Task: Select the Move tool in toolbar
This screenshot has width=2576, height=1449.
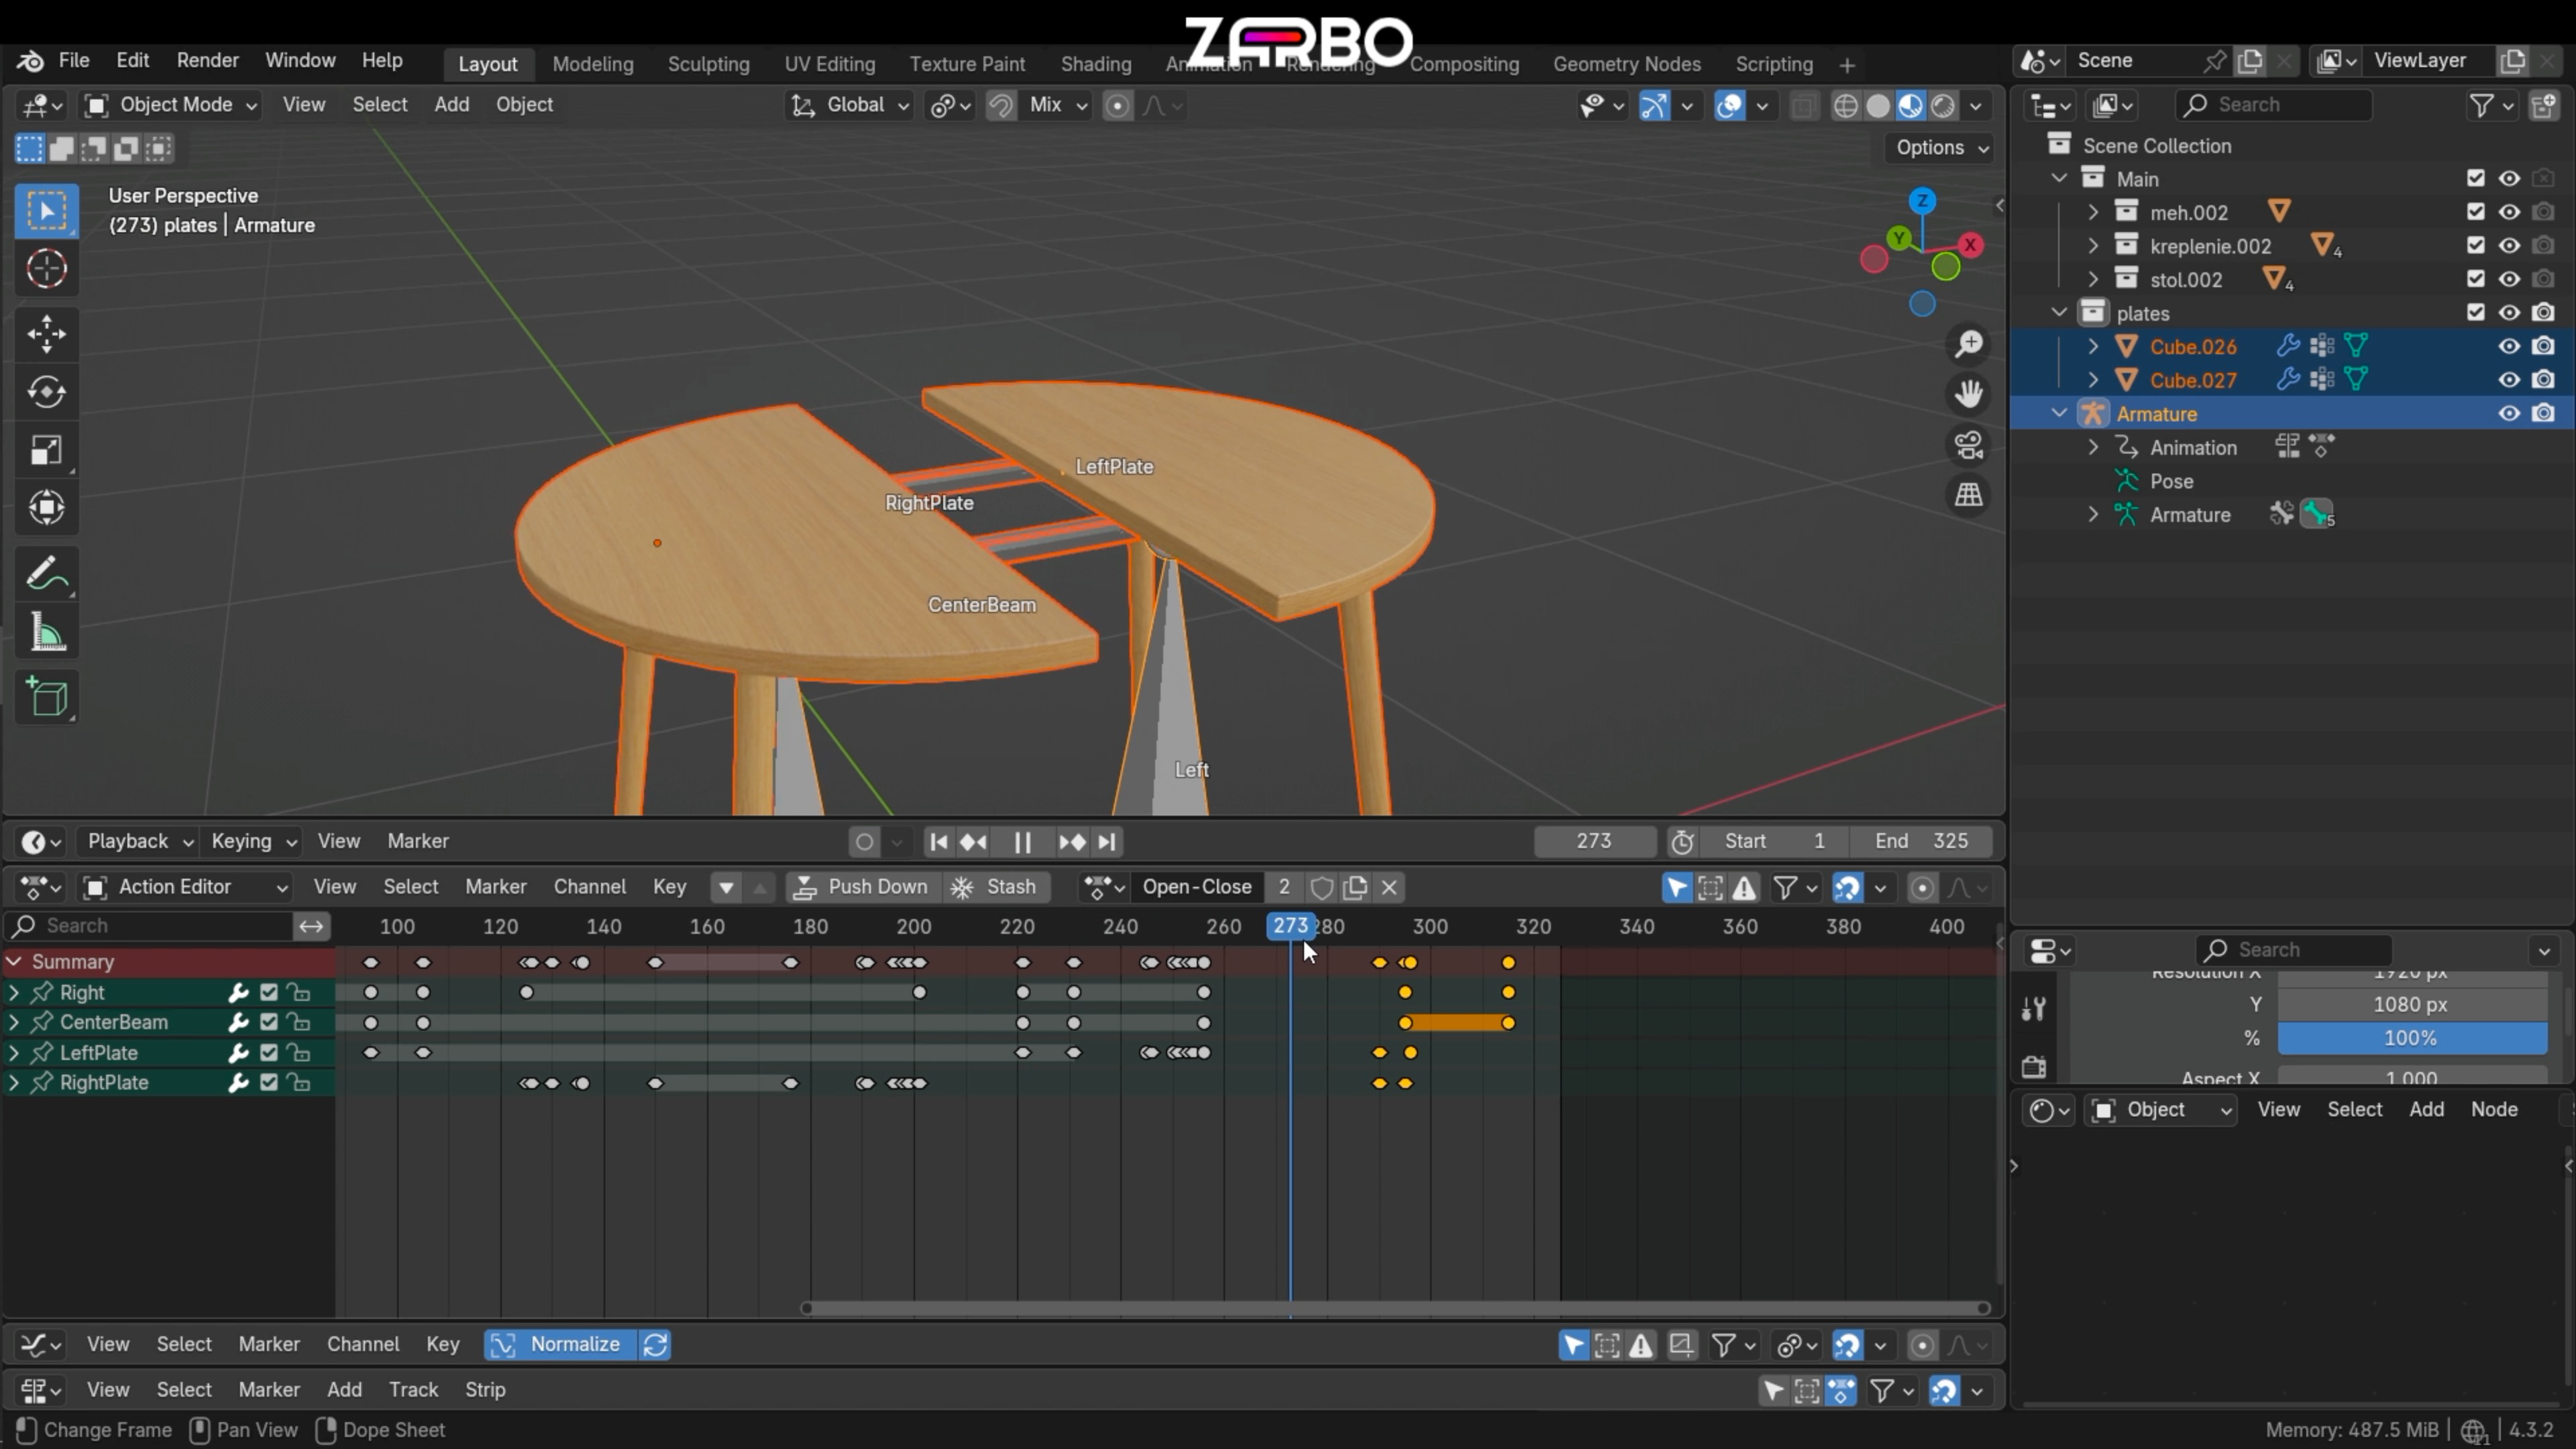Action: [x=46, y=334]
